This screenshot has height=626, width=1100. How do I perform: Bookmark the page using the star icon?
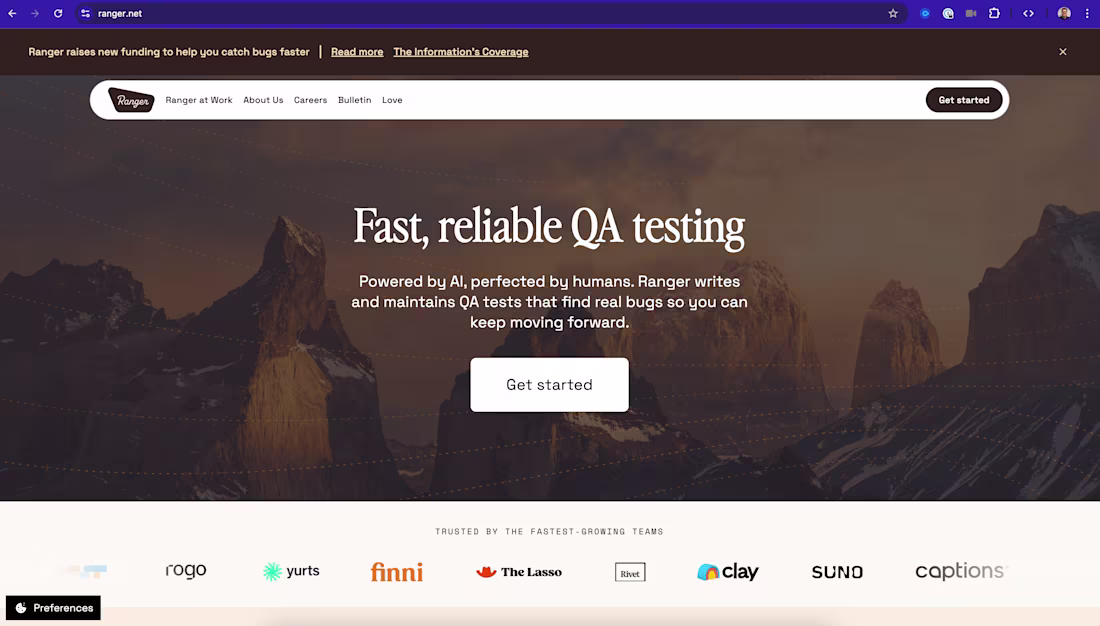[x=891, y=14]
